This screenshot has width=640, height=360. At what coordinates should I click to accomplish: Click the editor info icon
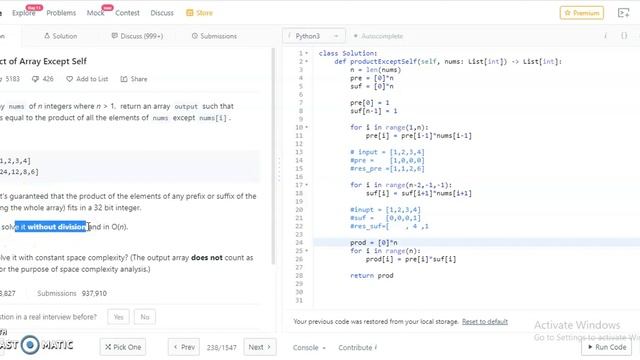(x=605, y=36)
